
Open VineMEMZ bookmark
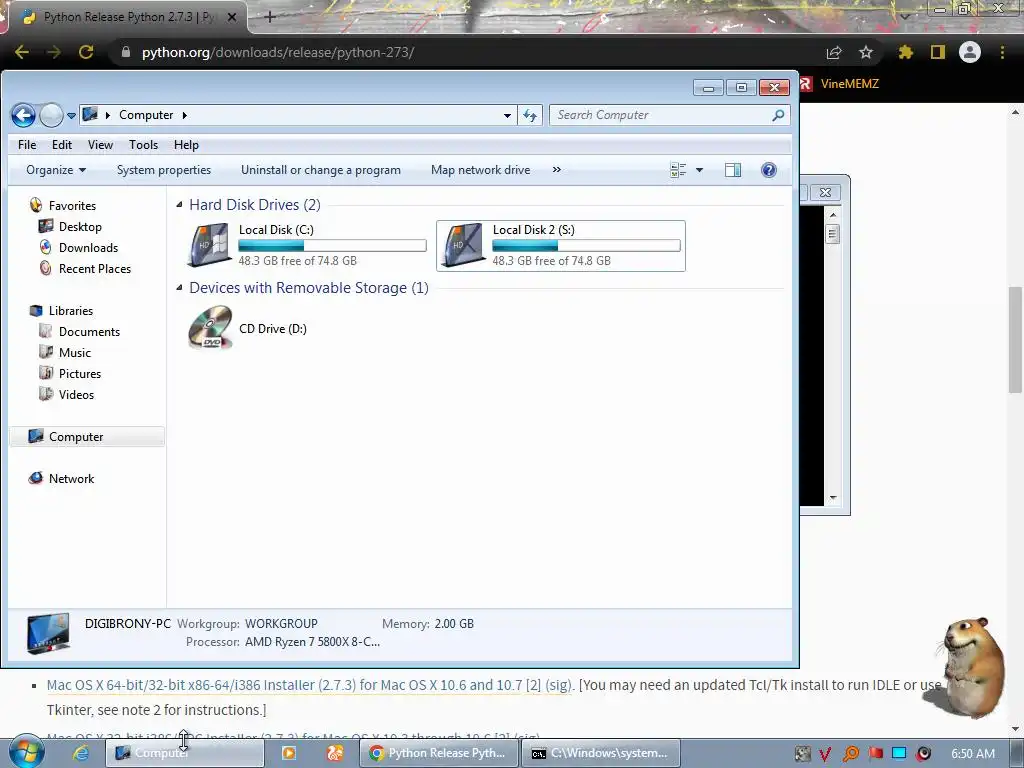pyautogui.click(x=840, y=84)
